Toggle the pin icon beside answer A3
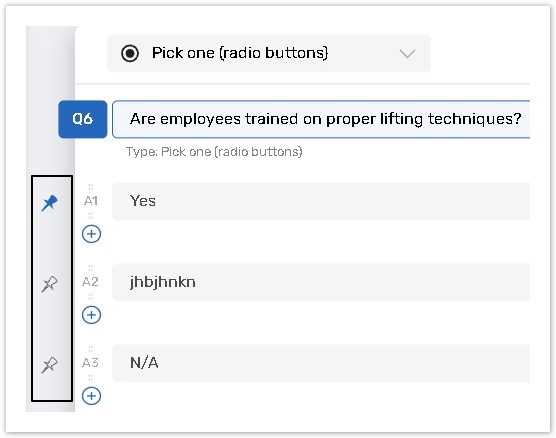Viewport: 556px width, 438px height. coord(49,365)
